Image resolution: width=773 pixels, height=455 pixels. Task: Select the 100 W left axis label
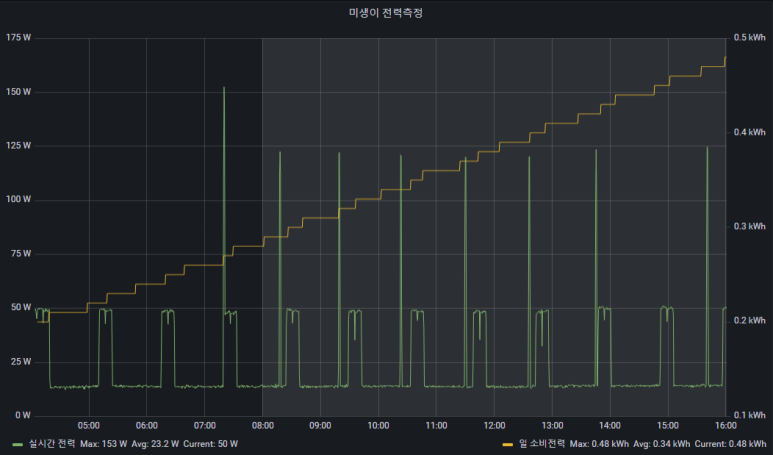18,199
